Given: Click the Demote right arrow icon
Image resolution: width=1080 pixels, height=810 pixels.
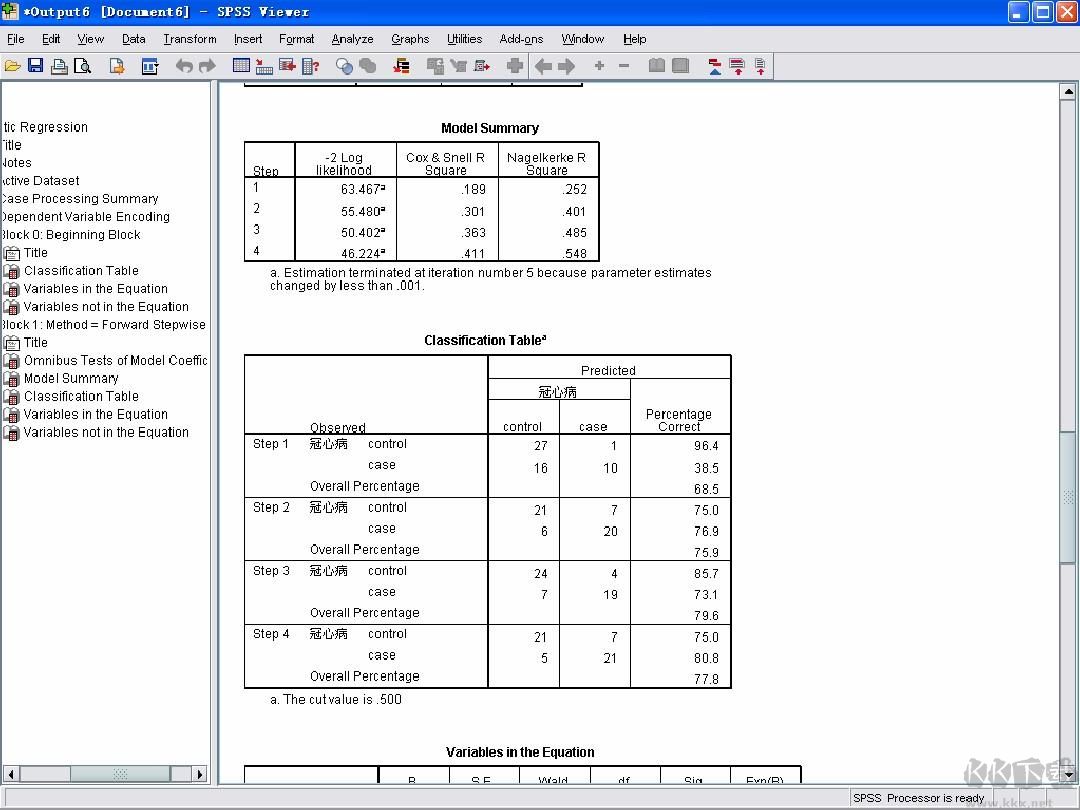Looking at the screenshot, I should pos(567,66).
